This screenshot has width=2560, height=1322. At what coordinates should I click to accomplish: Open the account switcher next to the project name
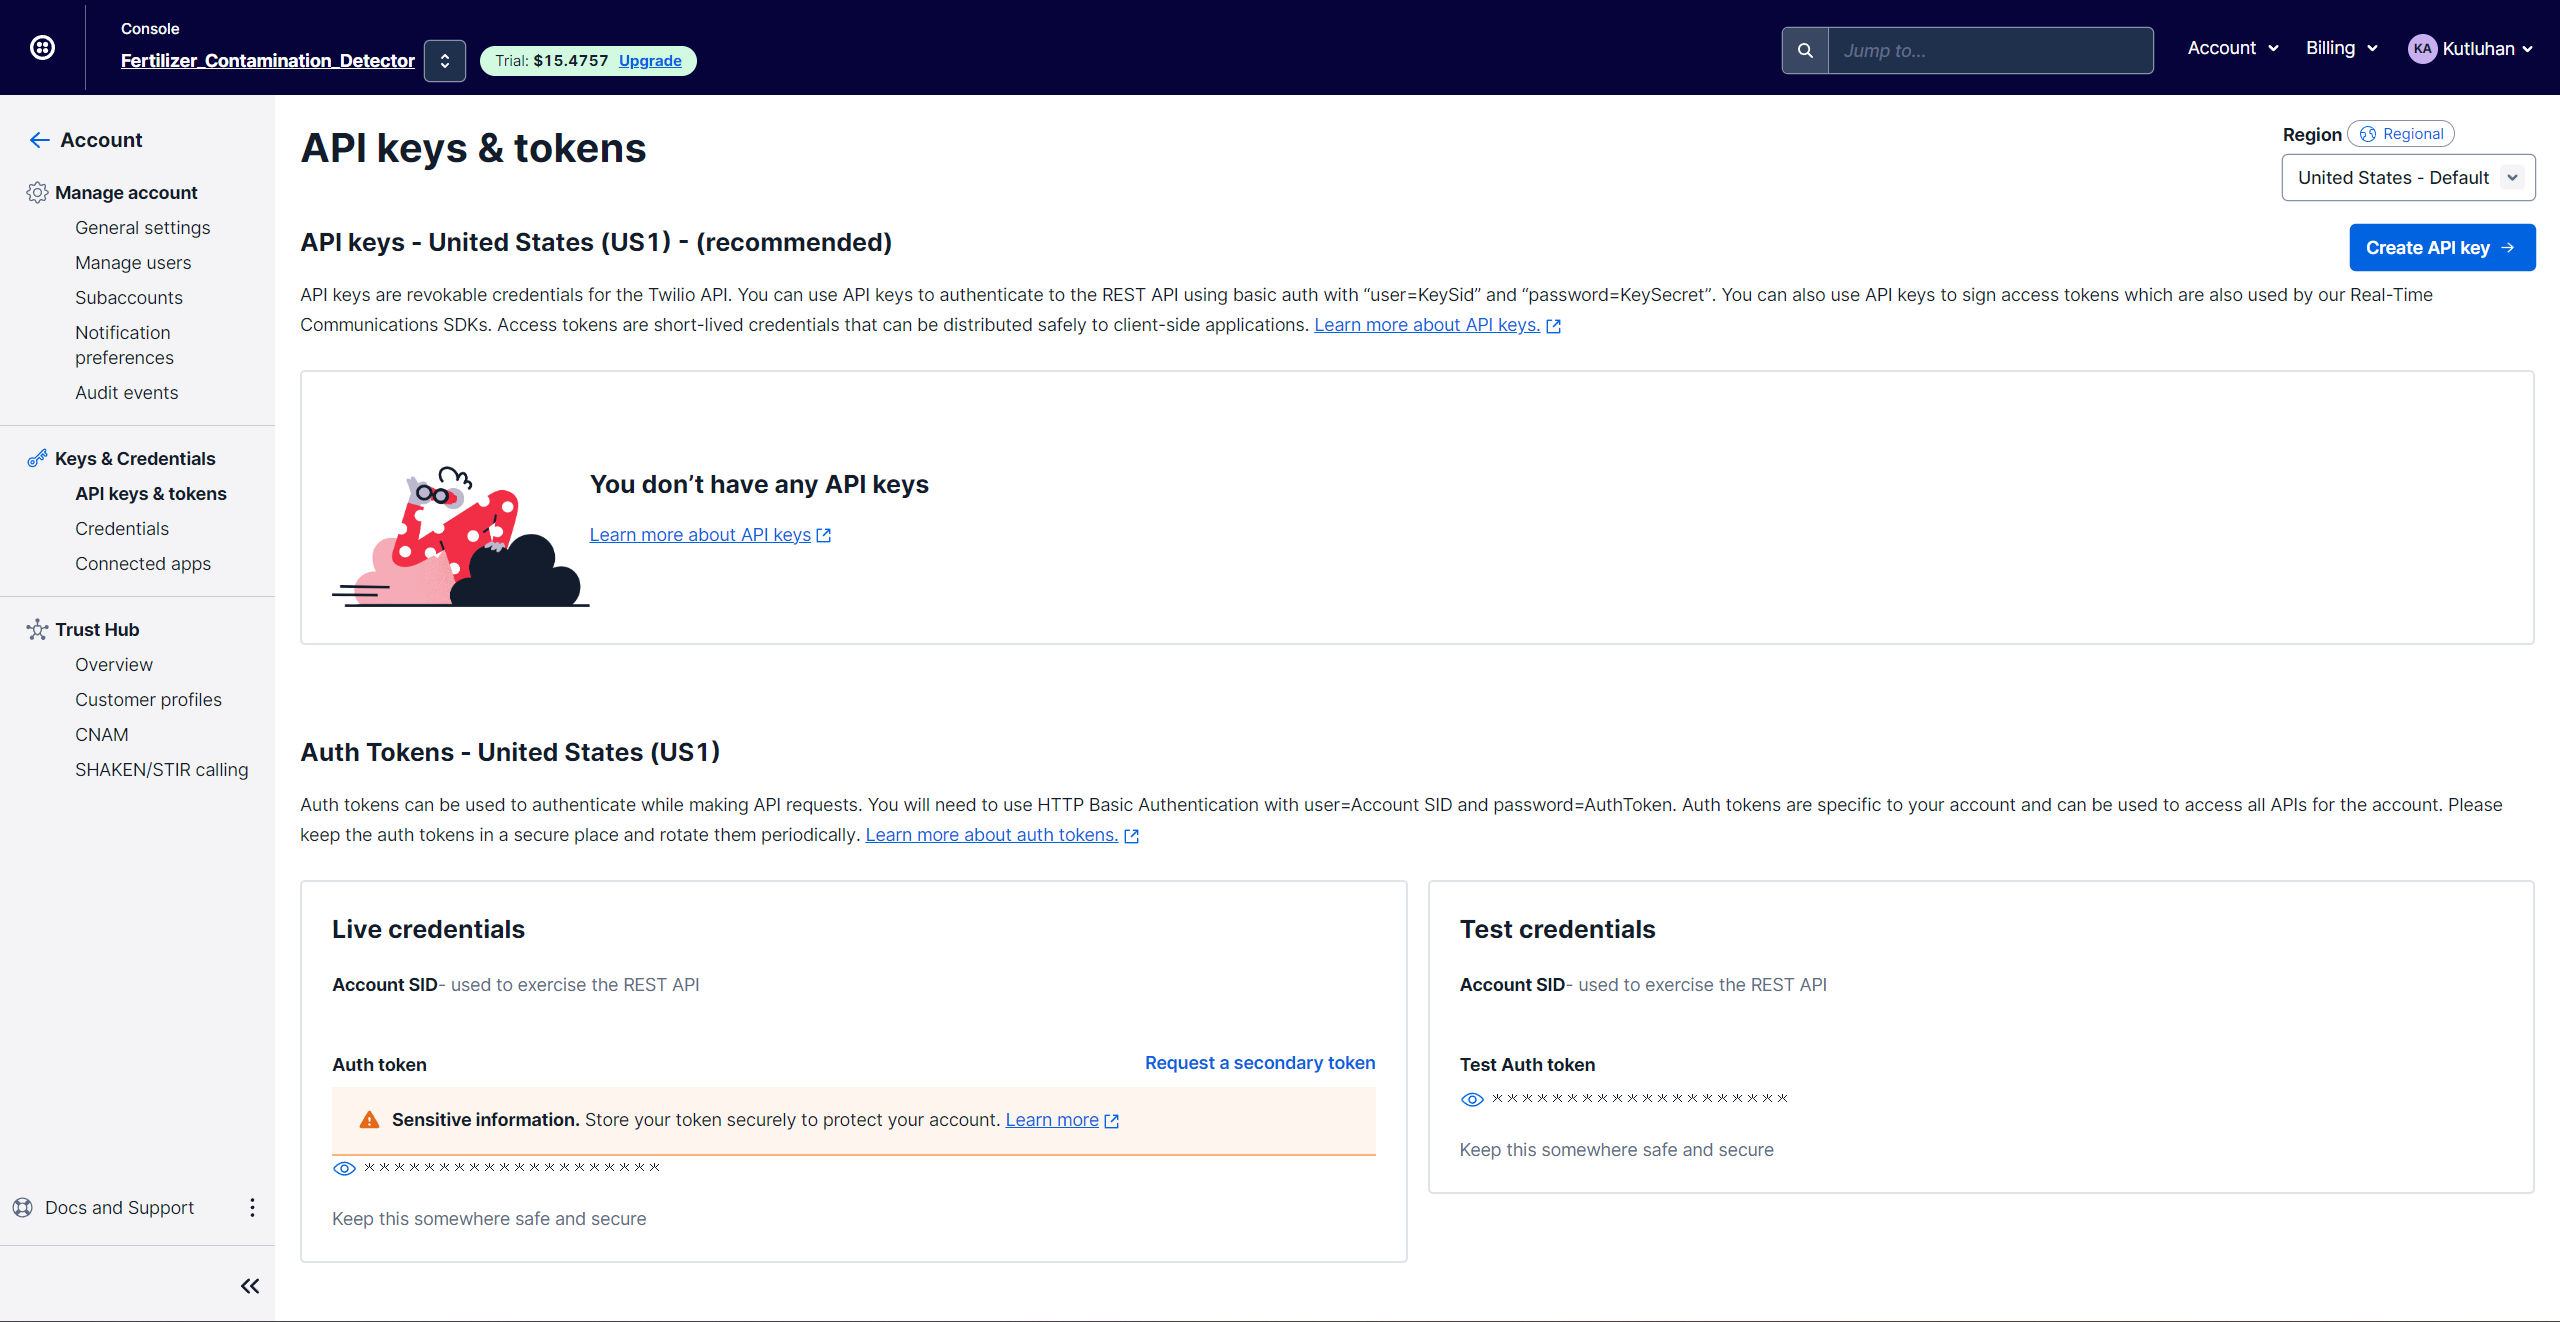(444, 60)
